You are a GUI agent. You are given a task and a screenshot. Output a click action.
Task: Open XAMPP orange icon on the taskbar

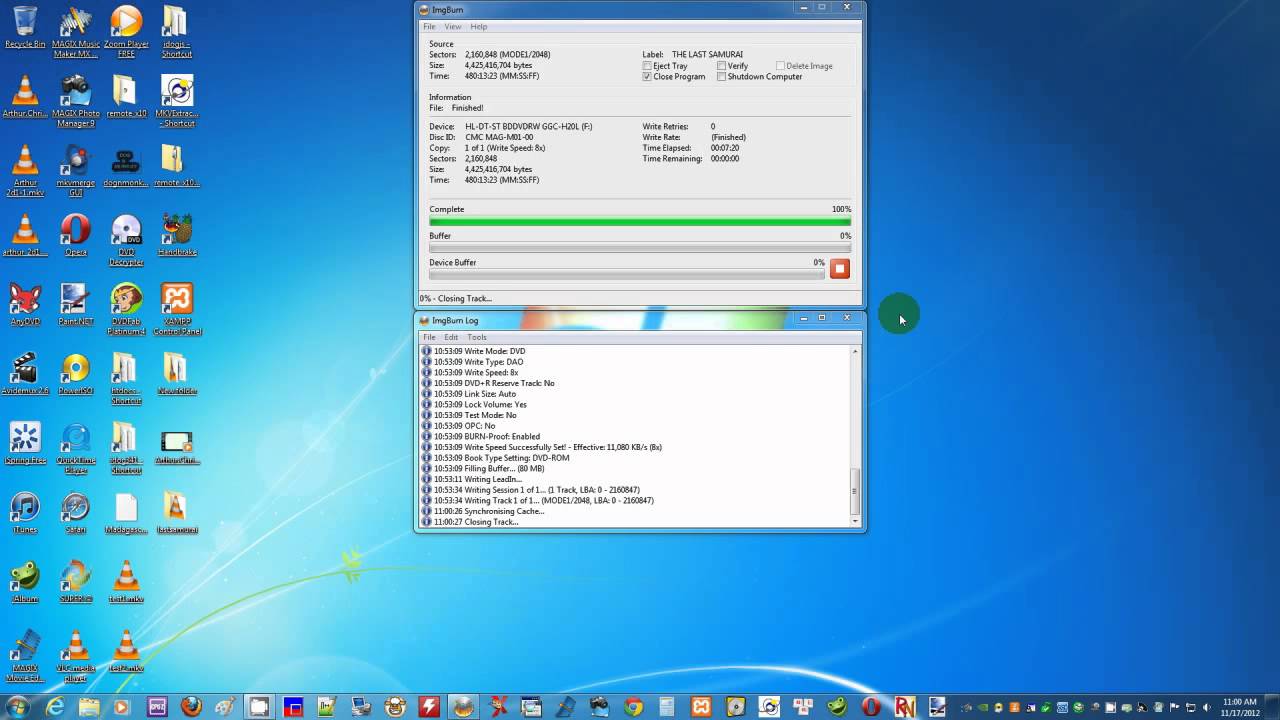pyautogui.click(x=701, y=707)
